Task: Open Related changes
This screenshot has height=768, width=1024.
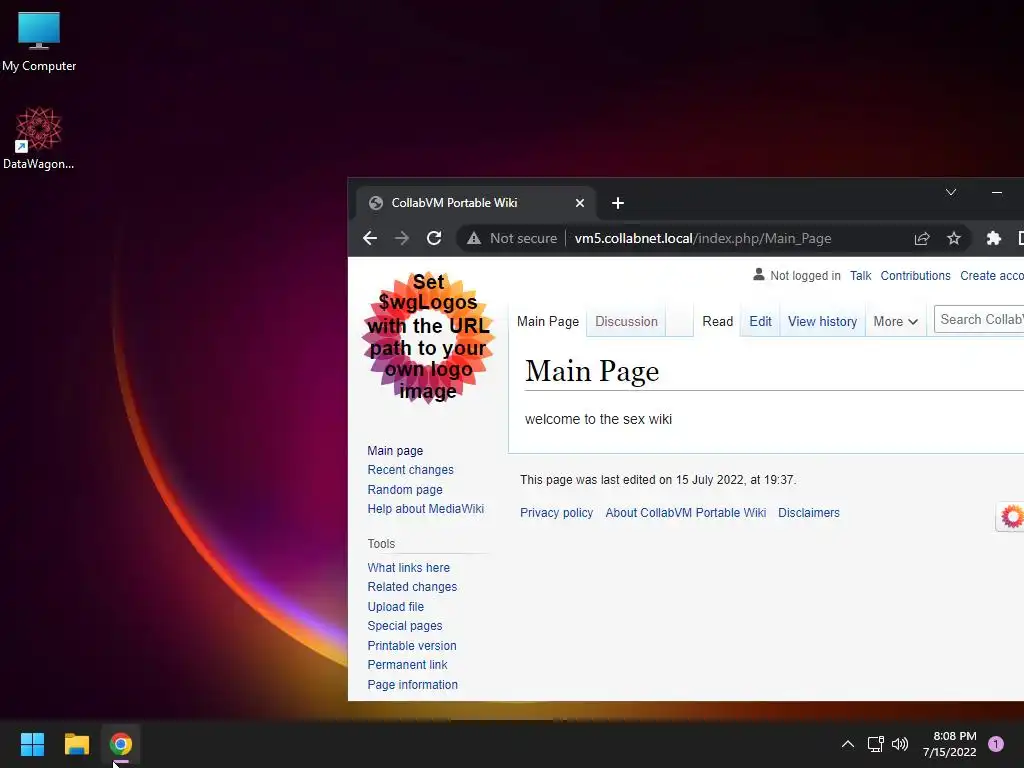Action: 412,586
